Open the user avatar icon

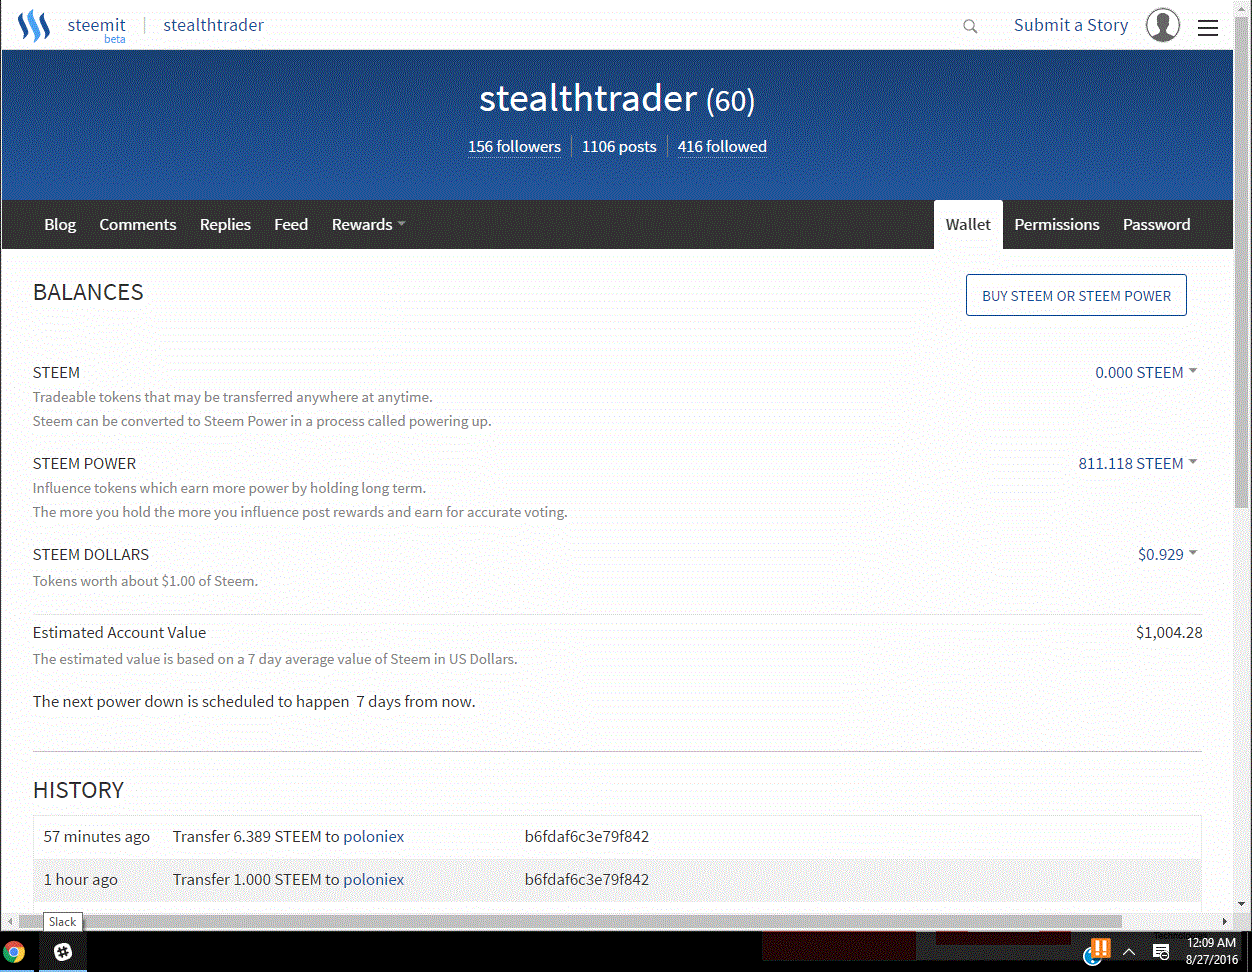(1163, 25)
